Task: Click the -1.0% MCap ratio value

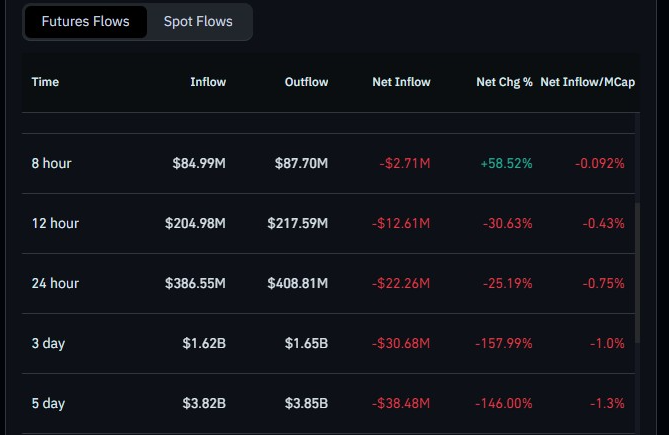Action: (x=607, y=344)
